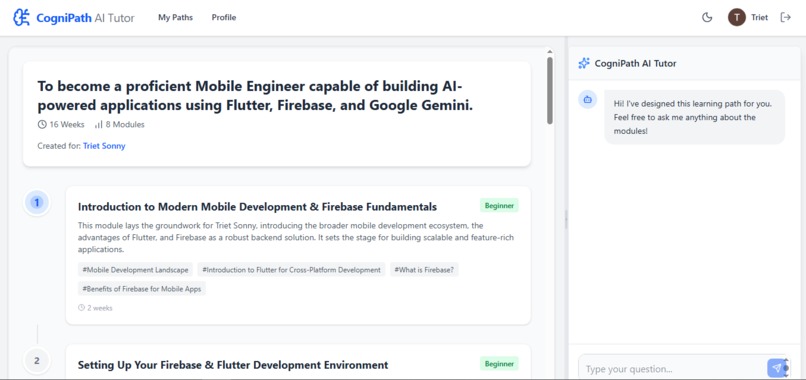Screen dimensions: 806x380
Task: Click the robot avatar icon in chat
Action: [588, 99]
